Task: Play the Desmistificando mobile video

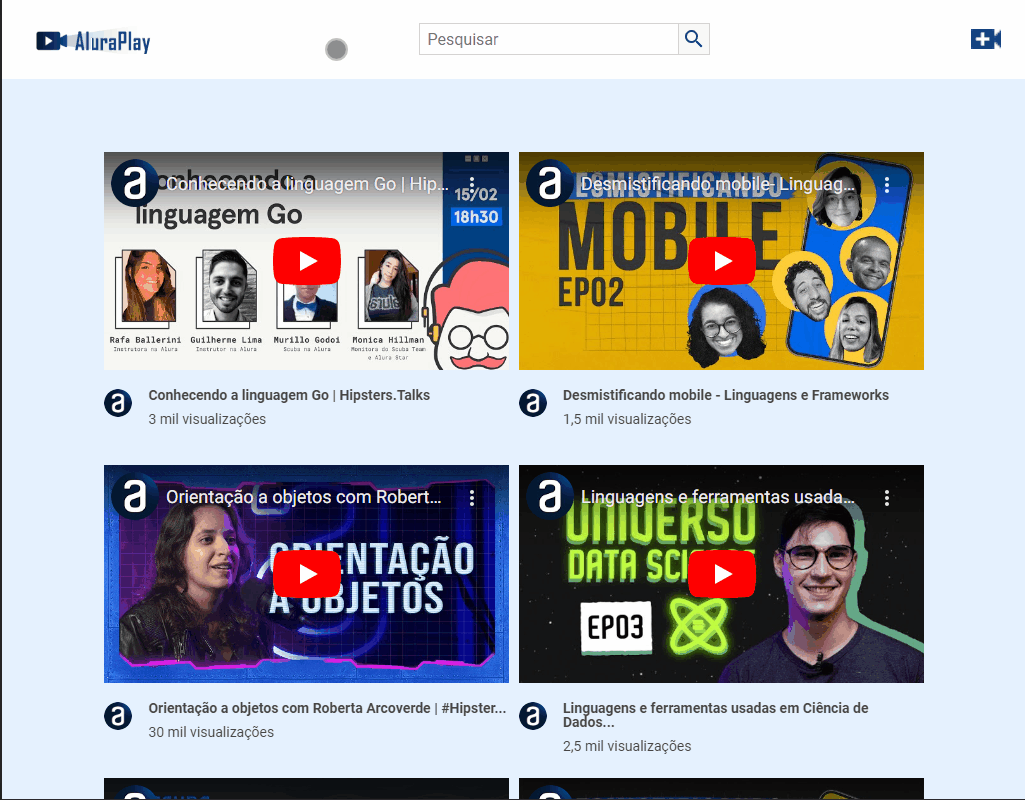Action: coord(722,261)
